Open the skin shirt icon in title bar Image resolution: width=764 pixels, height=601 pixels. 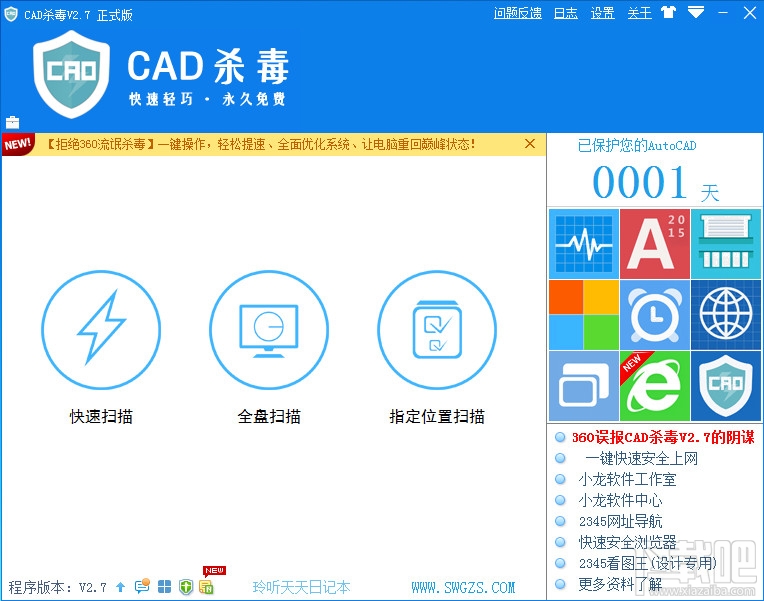(x=668, y=12)
